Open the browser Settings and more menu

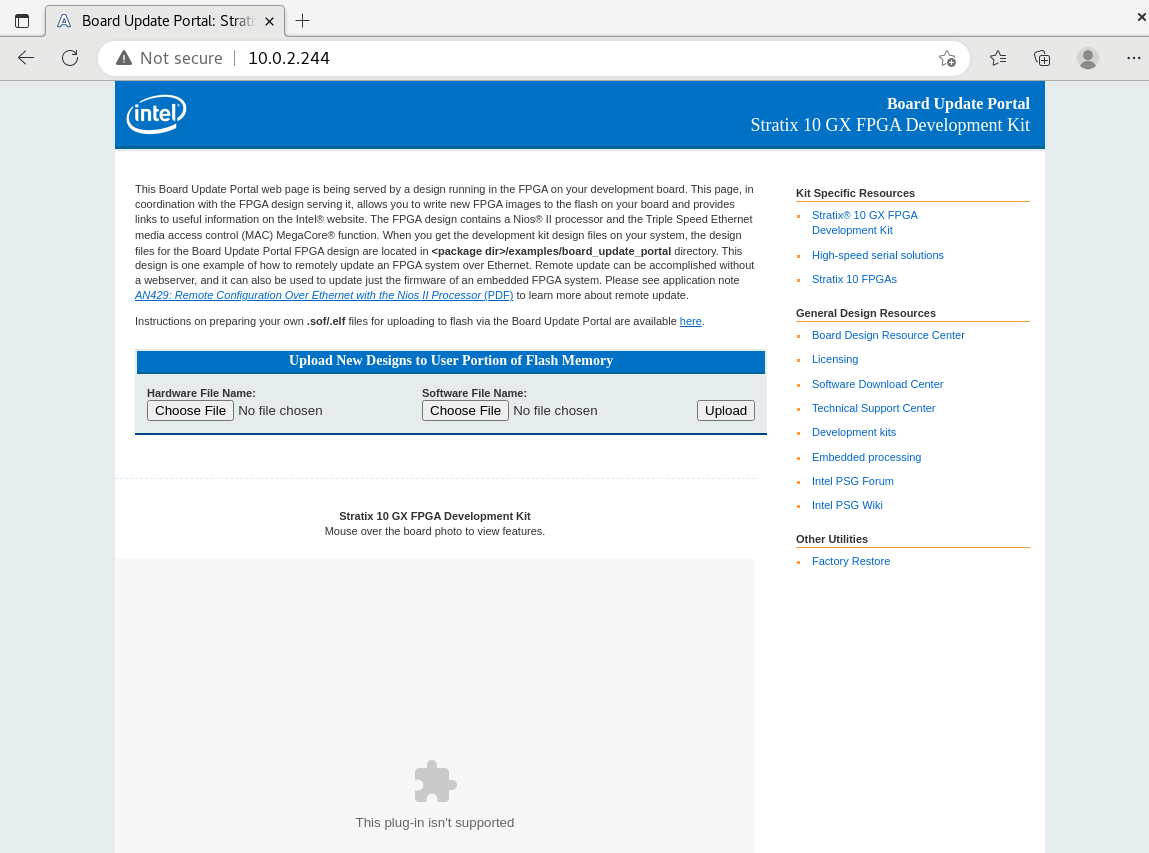pos(1133,58)
